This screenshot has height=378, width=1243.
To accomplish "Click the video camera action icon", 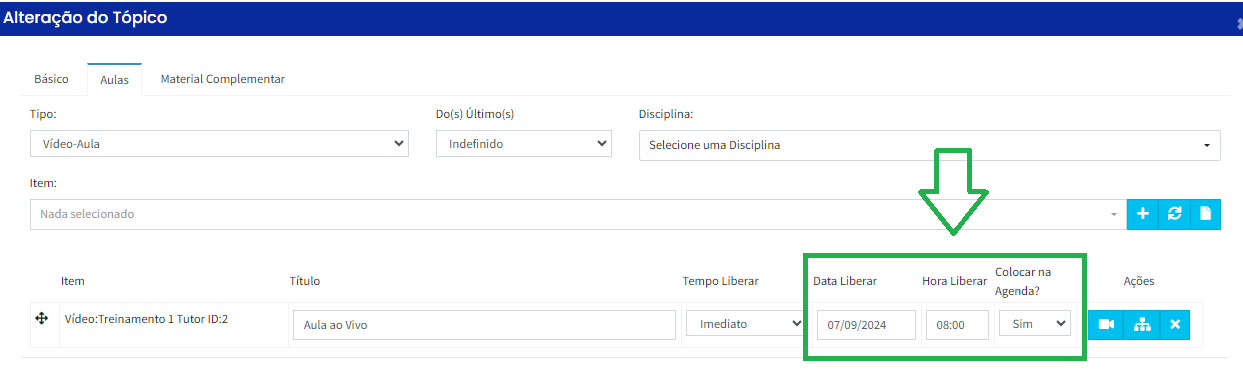I will (x=1106, y=324).
